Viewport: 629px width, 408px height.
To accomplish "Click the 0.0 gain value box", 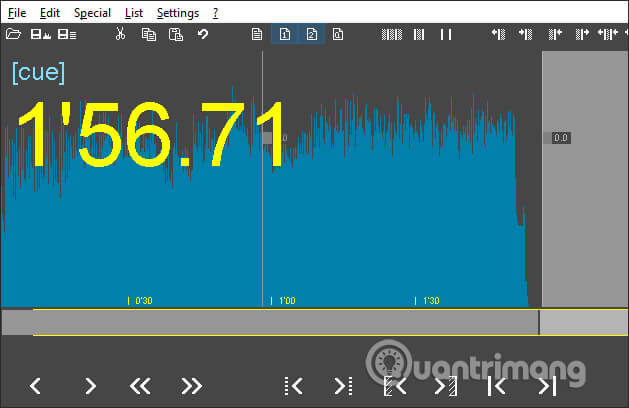I will [560, 138].
